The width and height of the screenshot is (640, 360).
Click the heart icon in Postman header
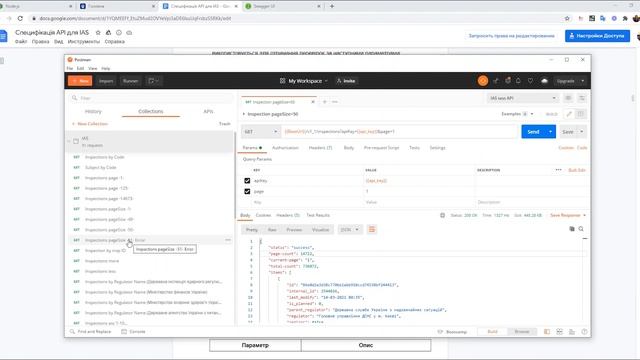(530, 81)
